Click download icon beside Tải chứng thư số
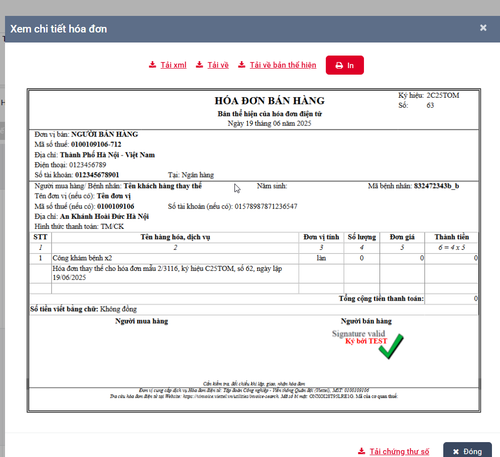 click(361, 451)
